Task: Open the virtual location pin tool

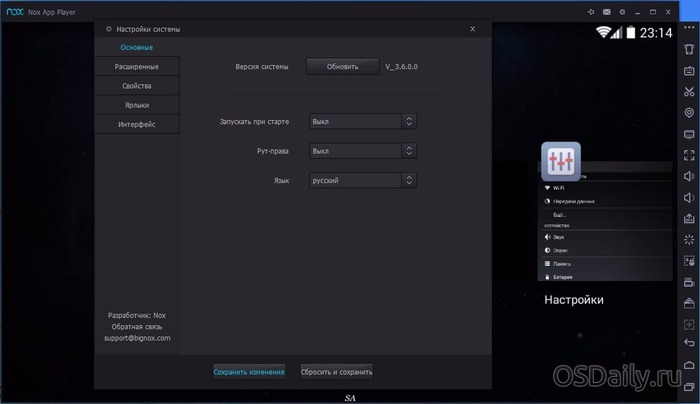Action: [x=689, y=113]
